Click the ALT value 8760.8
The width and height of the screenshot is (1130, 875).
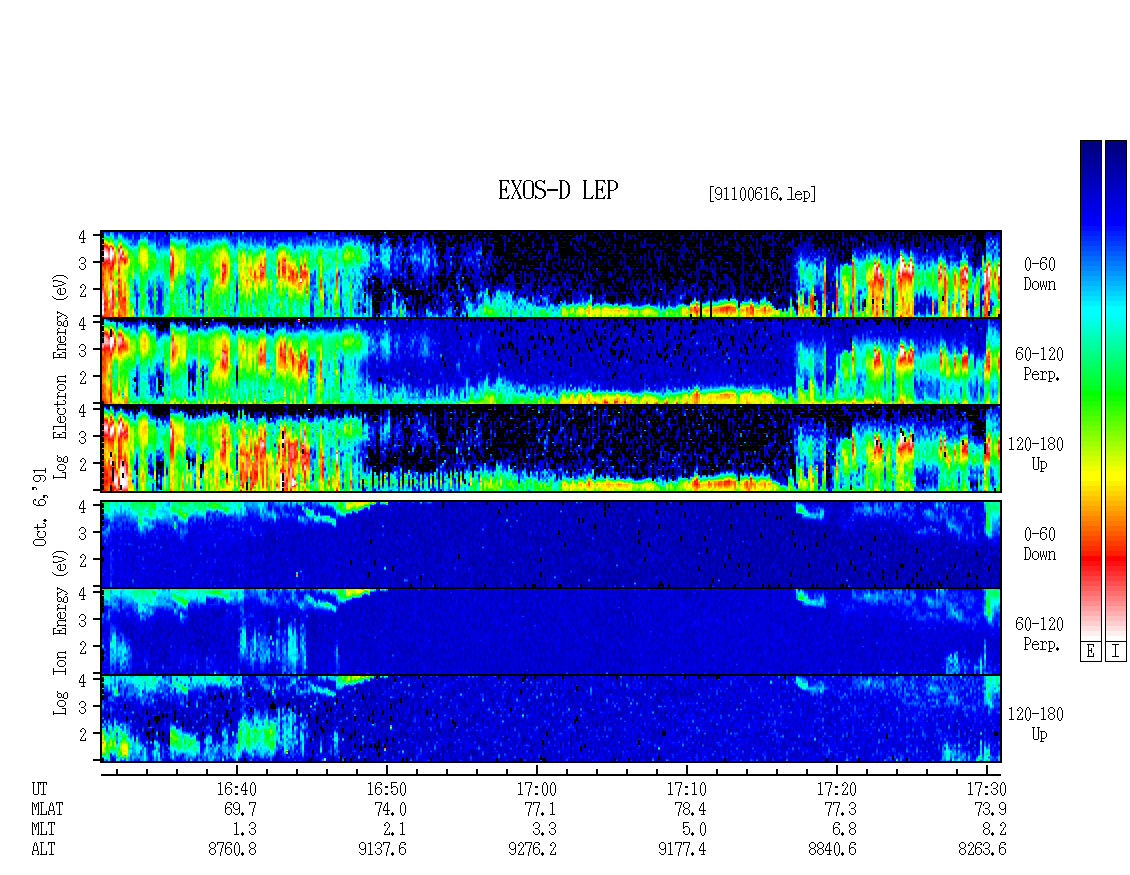(232, 850)
